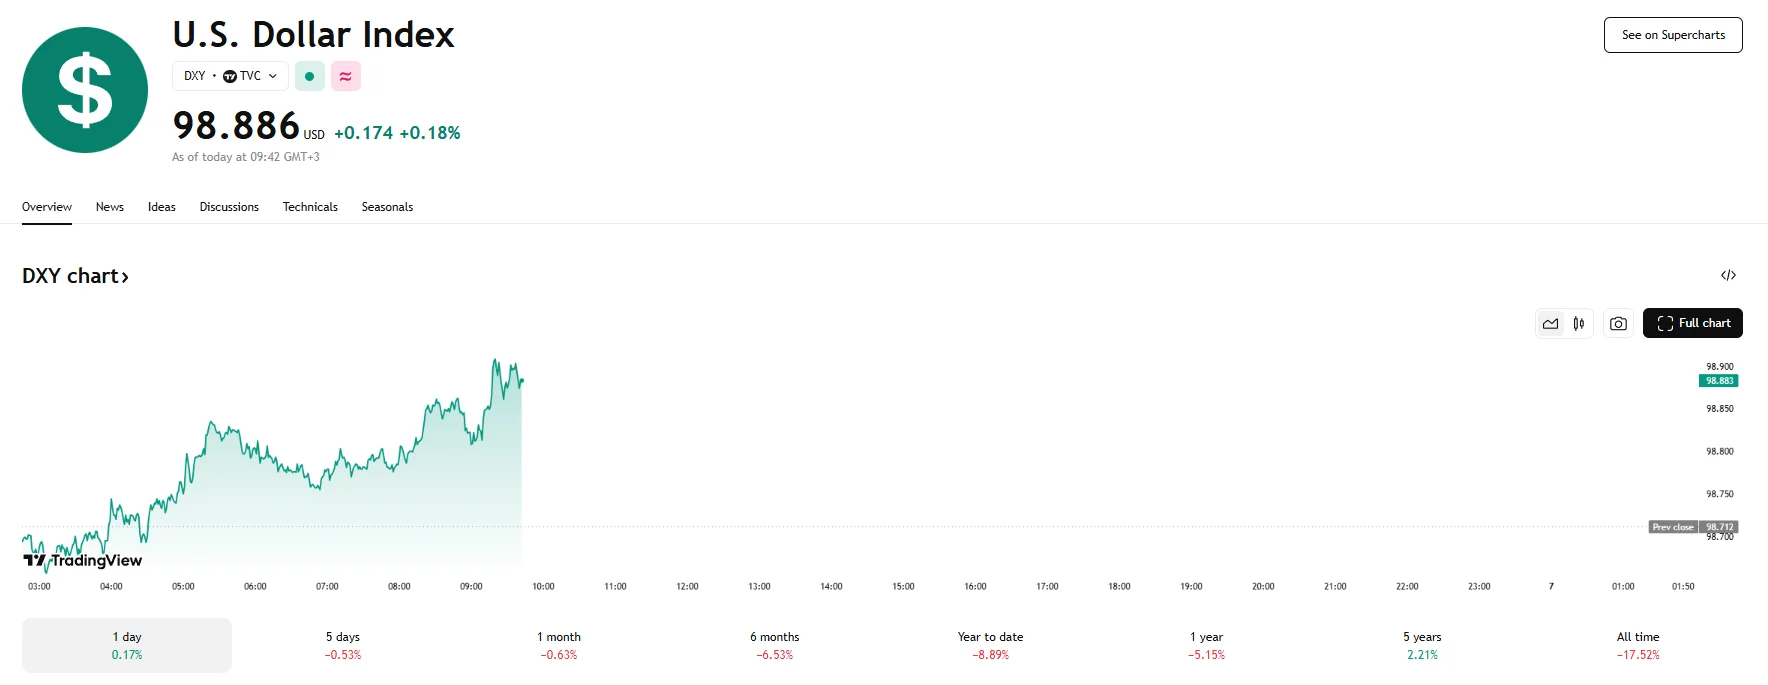Click the green 98.883 current price label

tap(1718, 381)
